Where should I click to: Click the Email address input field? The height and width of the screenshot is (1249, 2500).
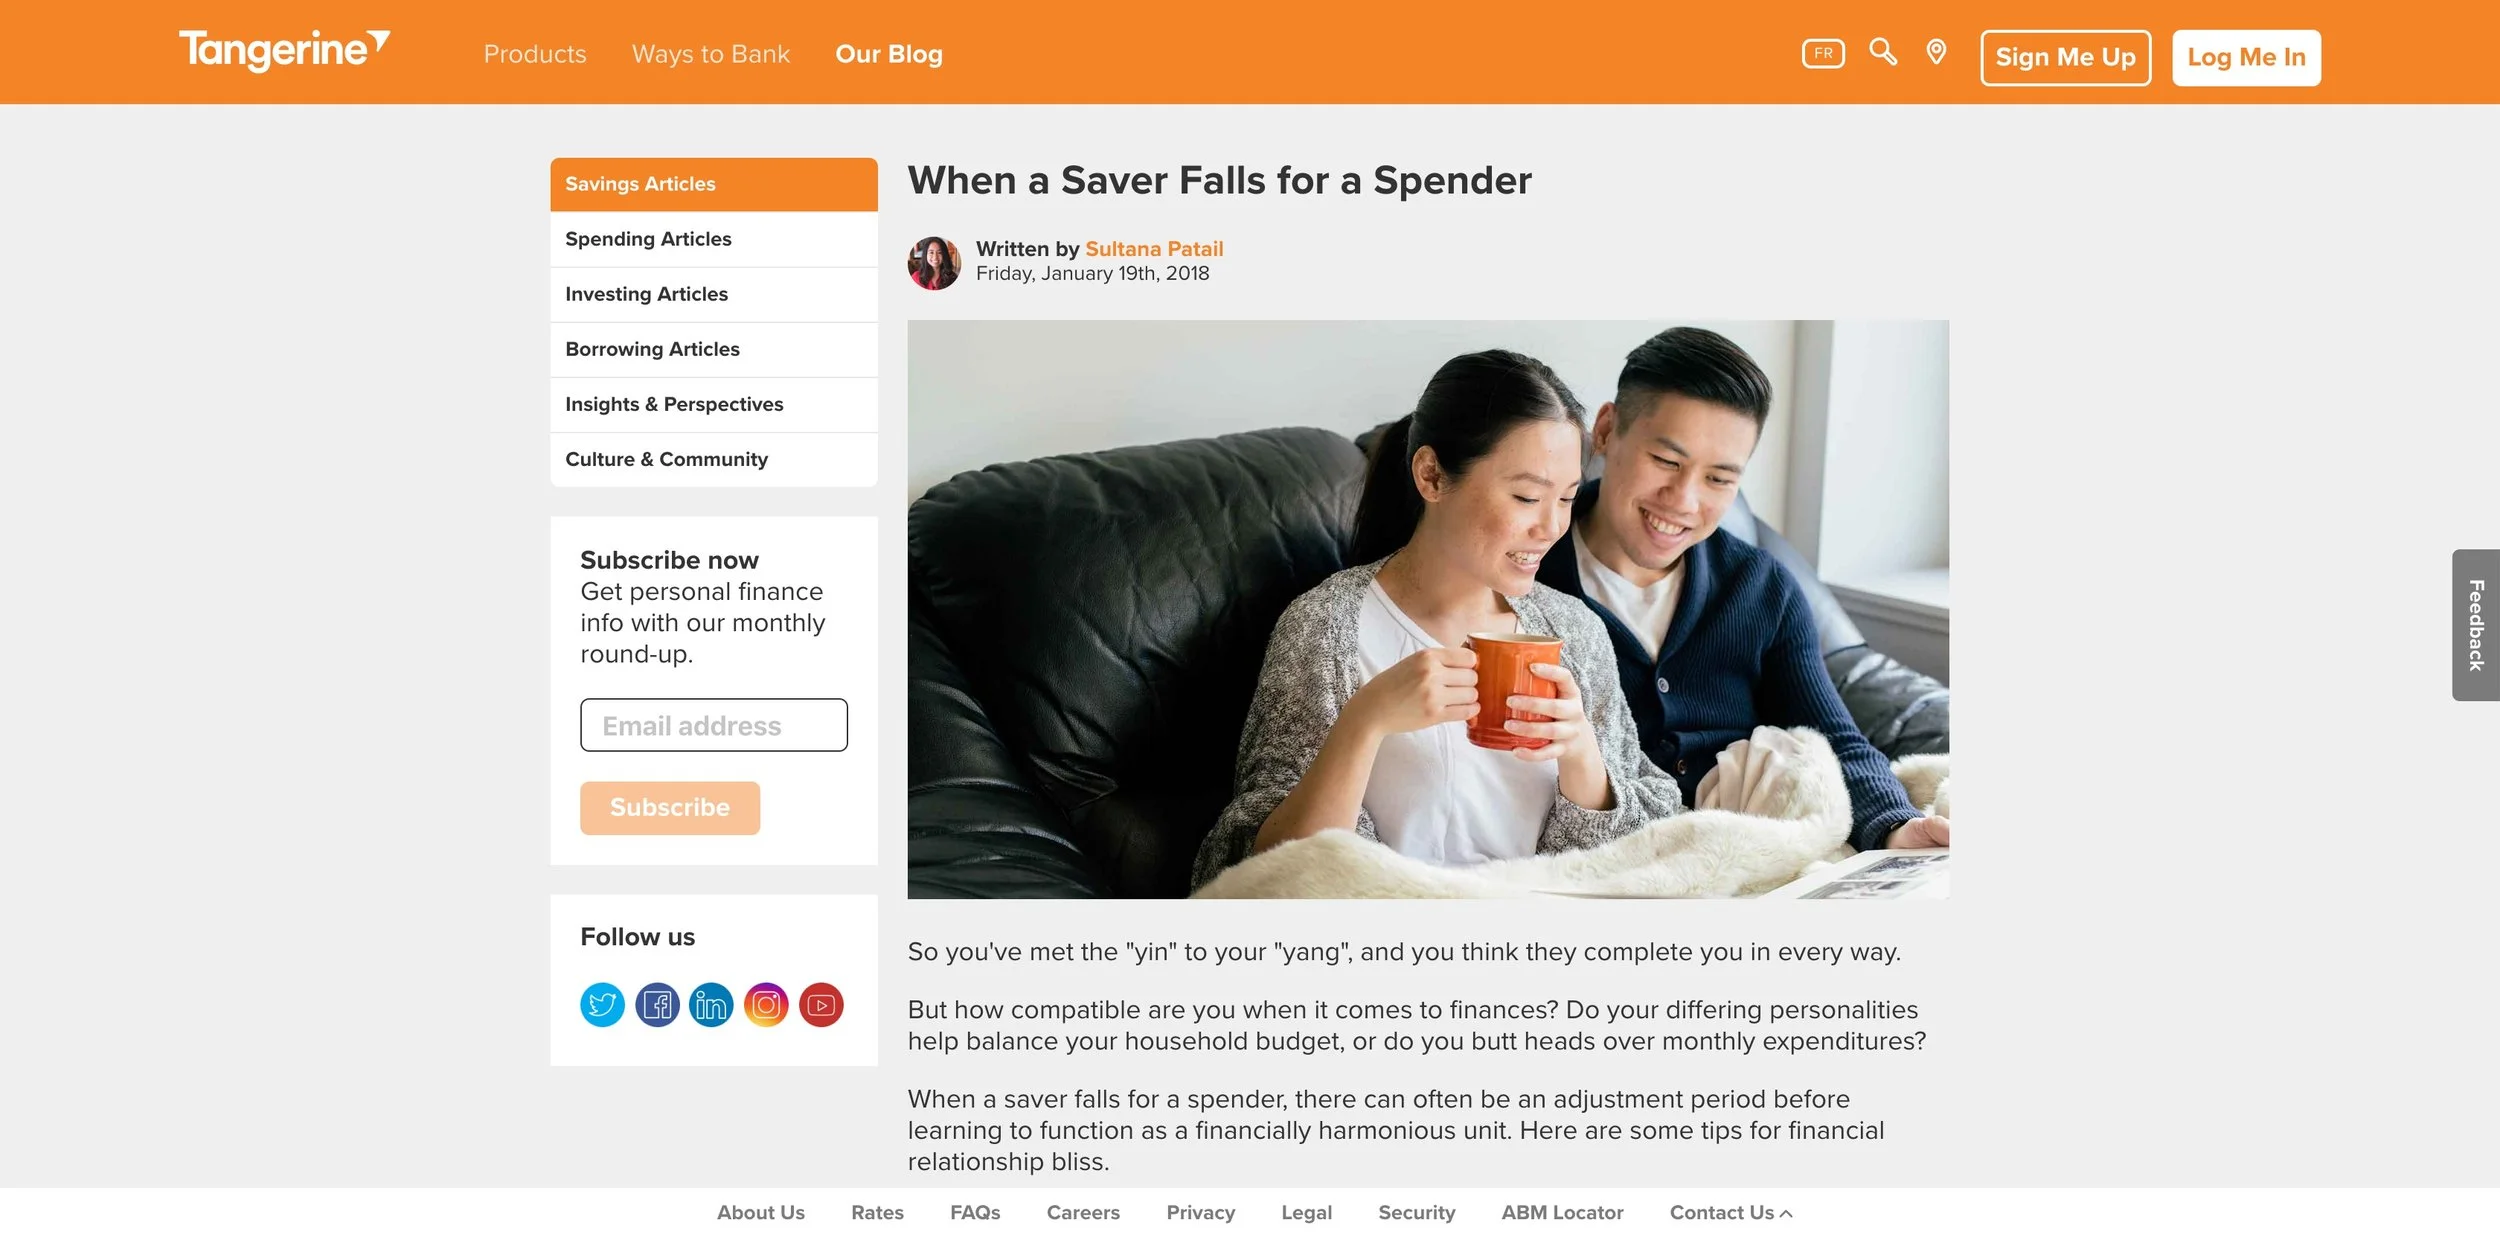tap(714, 725)
